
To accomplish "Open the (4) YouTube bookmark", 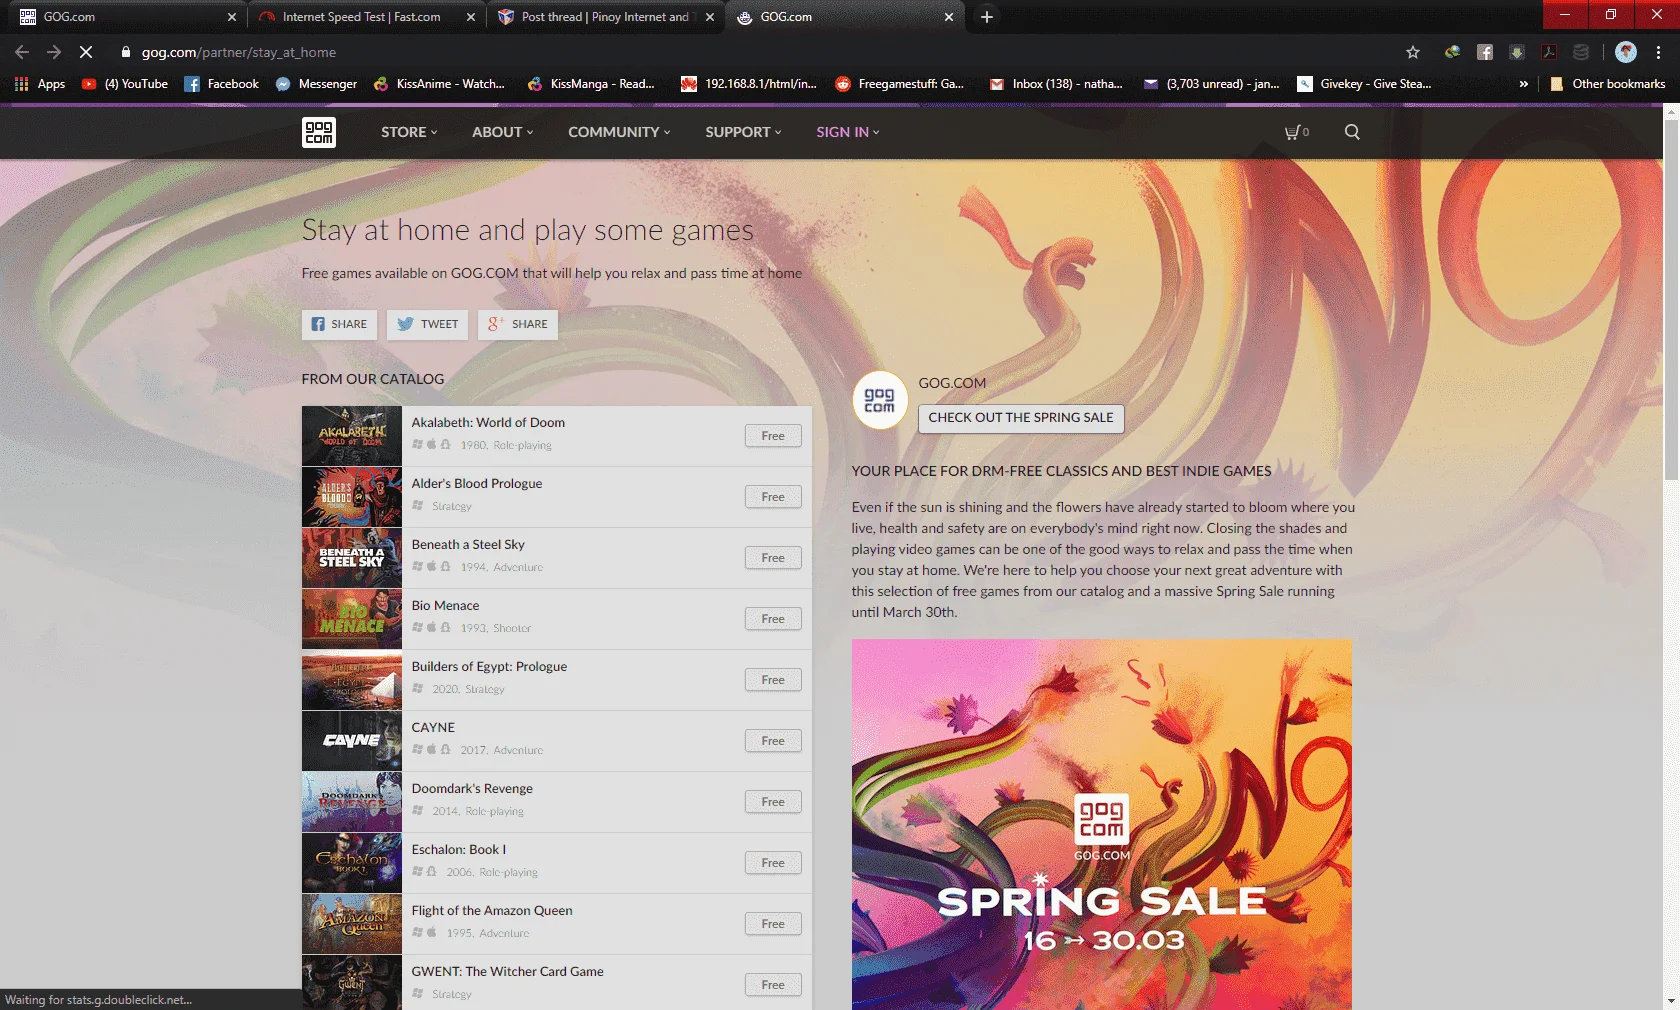I will coord(125,84).
